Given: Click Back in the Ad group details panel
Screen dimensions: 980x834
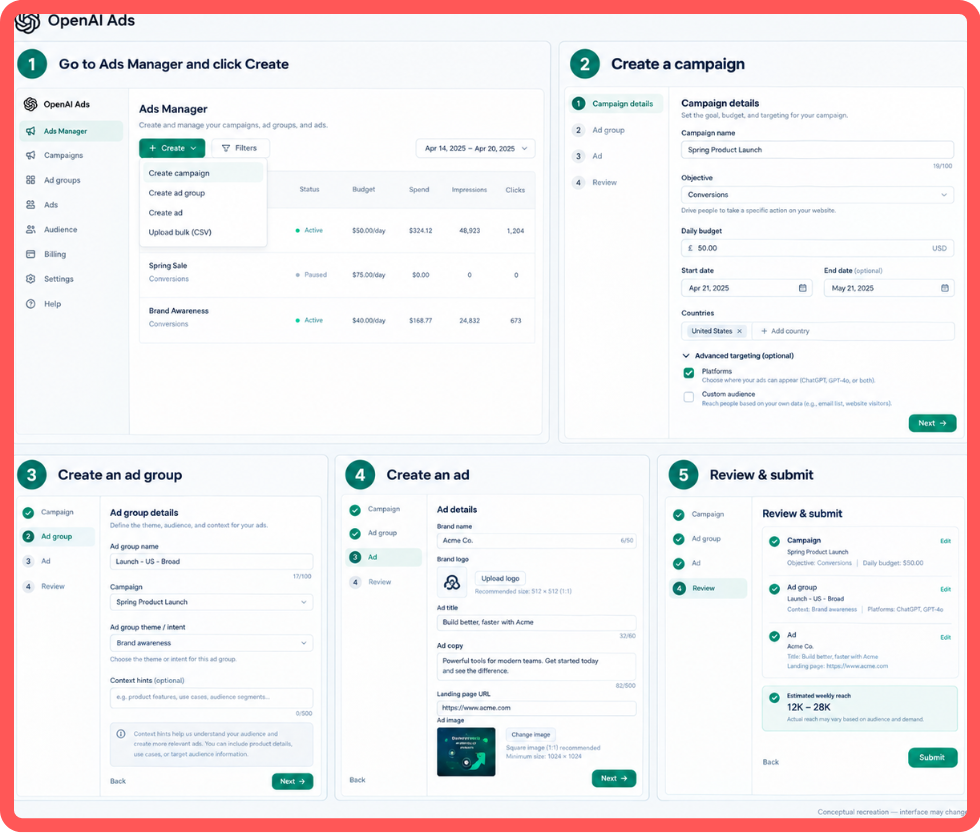Looking at the screenshot, I should coord(118,781).
